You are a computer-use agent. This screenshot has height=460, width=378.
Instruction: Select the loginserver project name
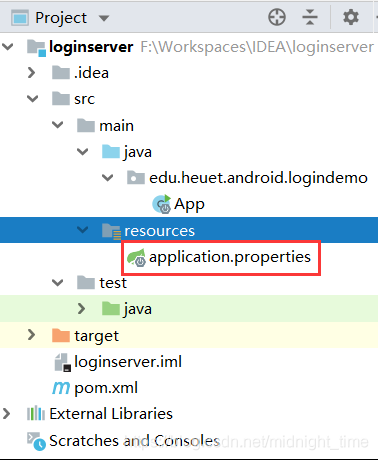91,47
